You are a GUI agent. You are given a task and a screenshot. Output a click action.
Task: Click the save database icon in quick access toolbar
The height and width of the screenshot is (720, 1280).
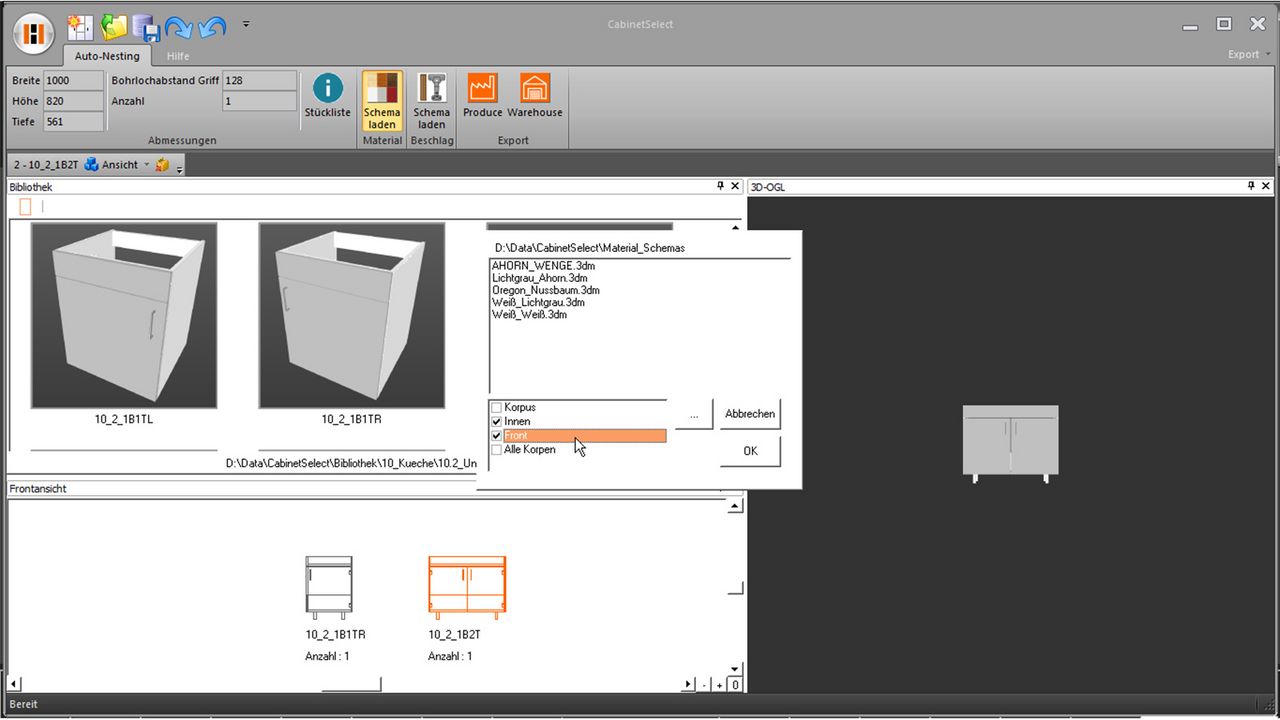(147, 27)
